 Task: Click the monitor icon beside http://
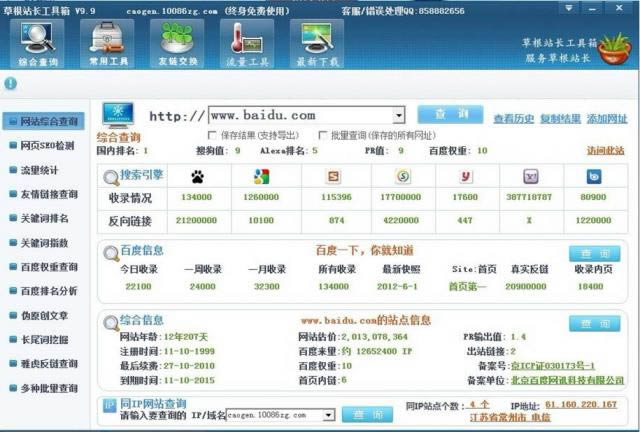pyautogui.click(x=118, y=115)
